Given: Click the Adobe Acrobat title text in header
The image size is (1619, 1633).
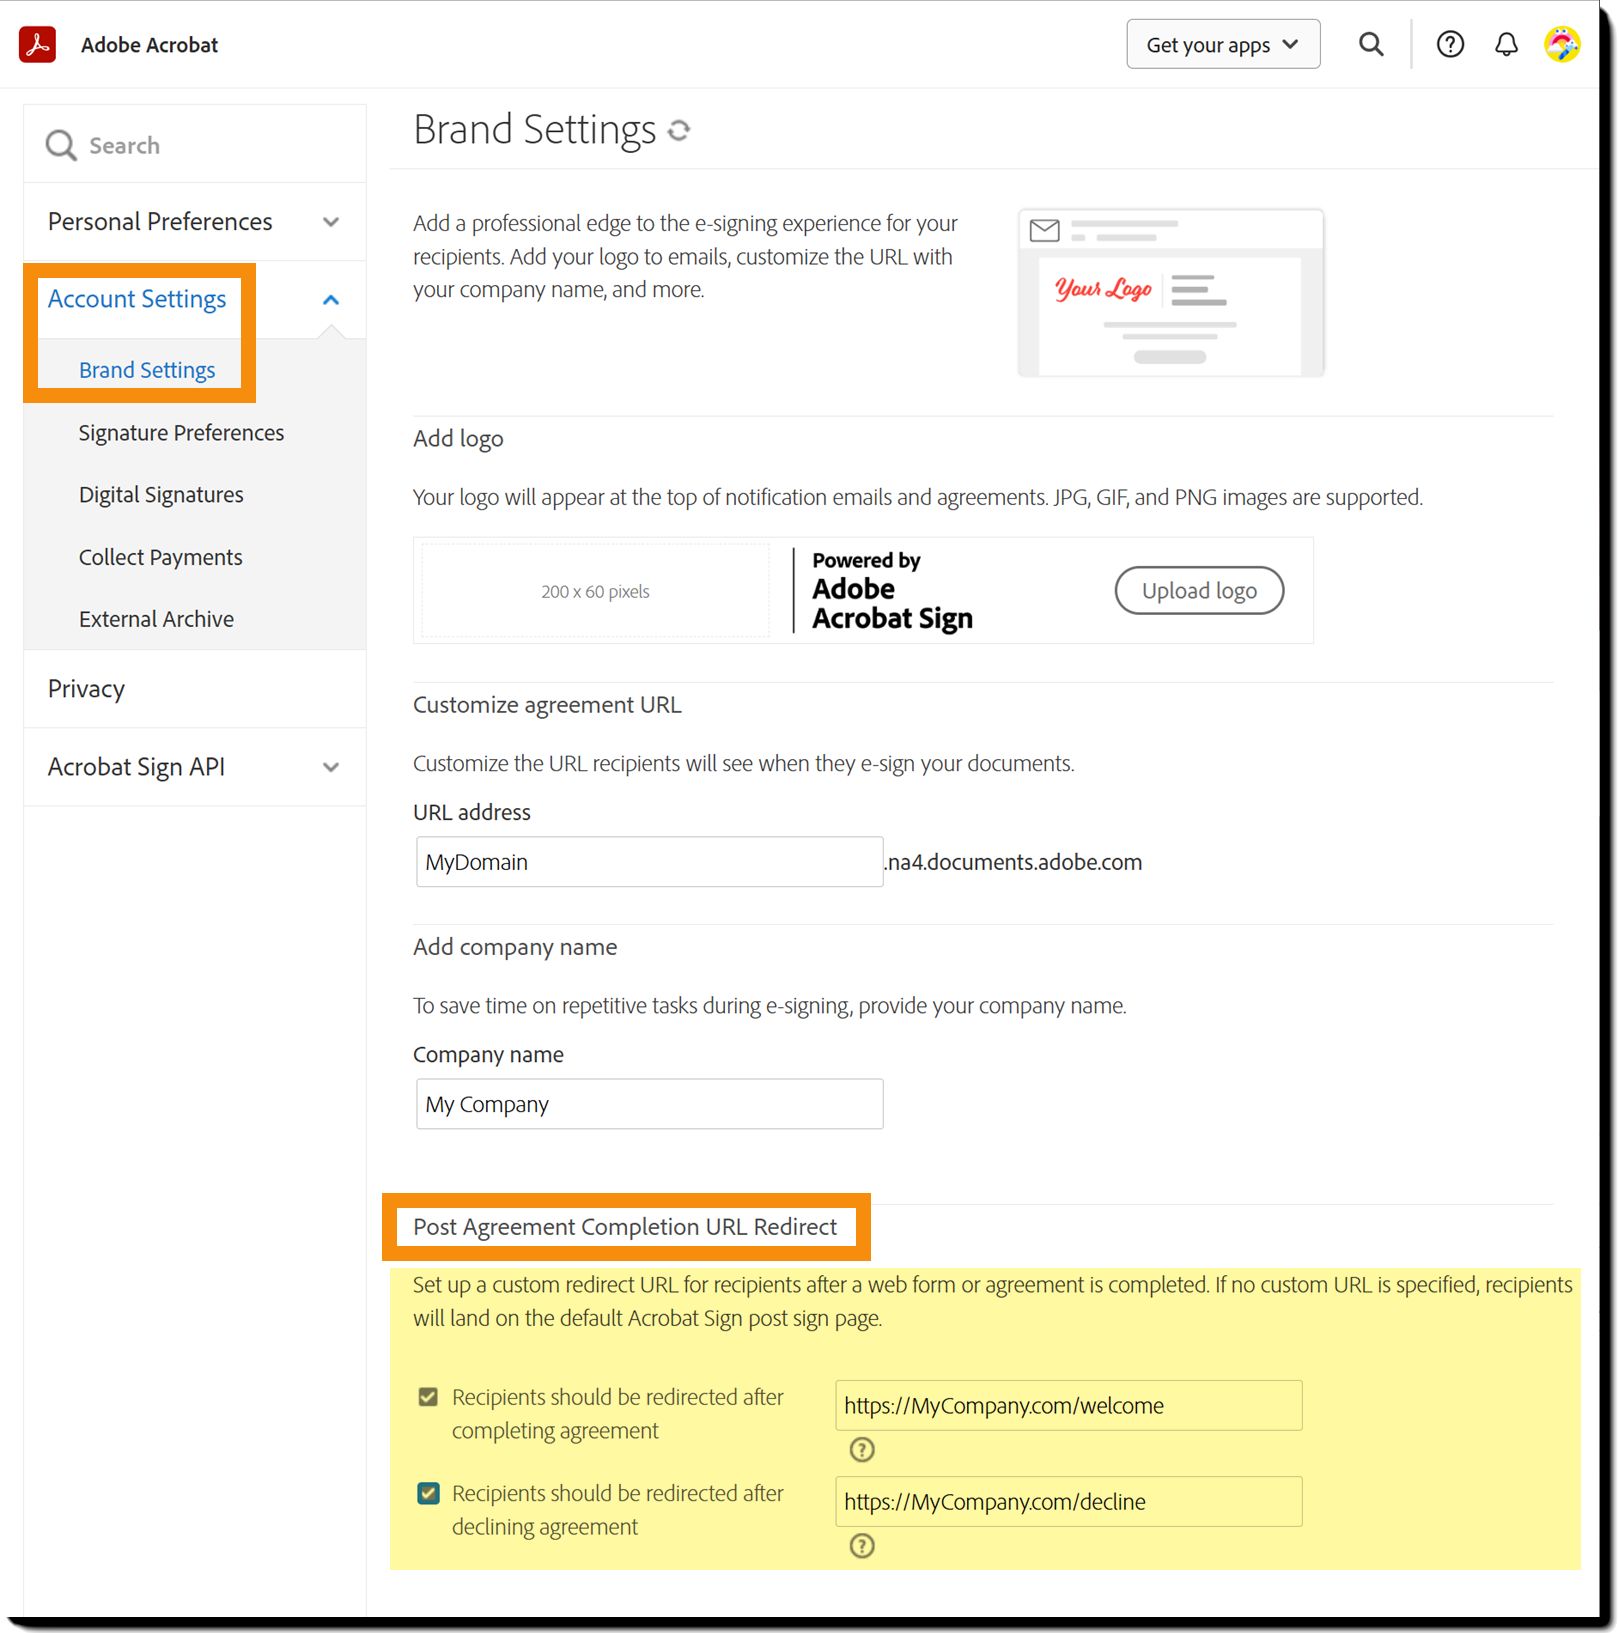Looking at the screenshot, I should (149, 45).
